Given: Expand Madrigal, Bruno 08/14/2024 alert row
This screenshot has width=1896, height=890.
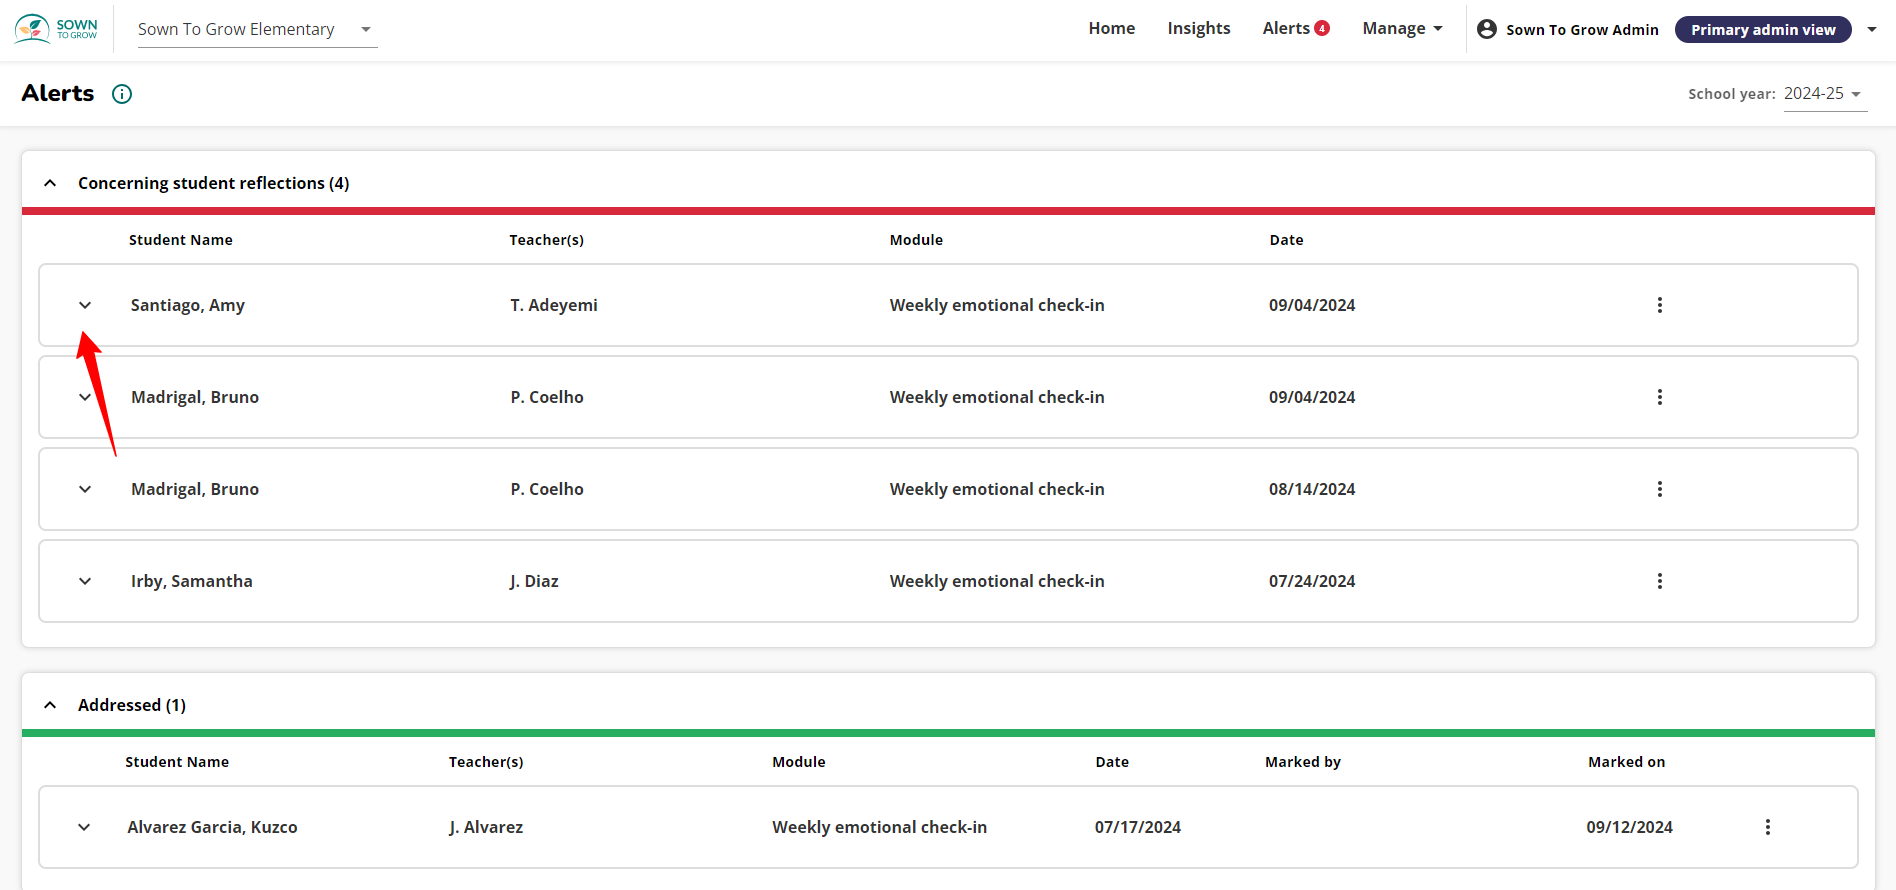Looking at the screenshot, I should 85,489.
